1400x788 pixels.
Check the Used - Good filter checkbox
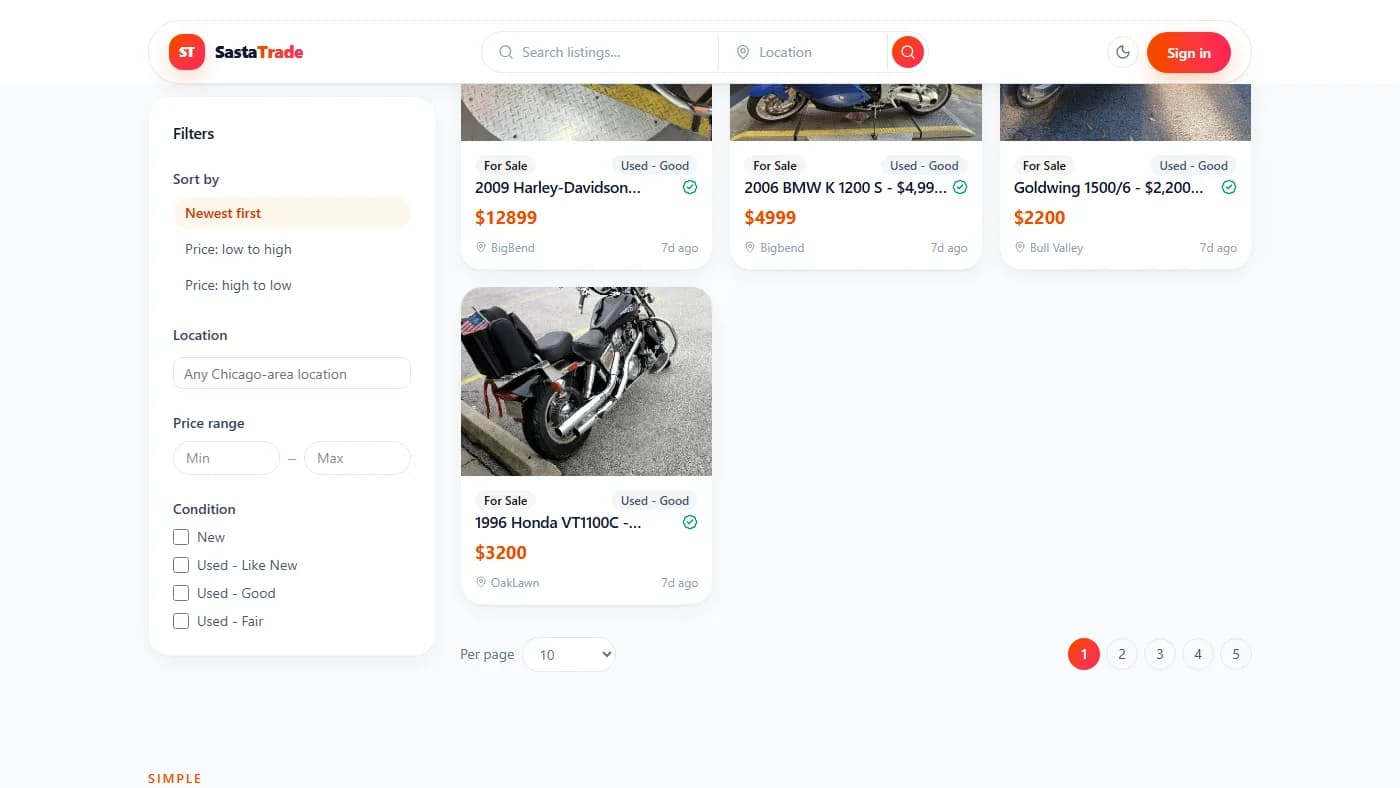pyautogui.click(x=181, y=593)
